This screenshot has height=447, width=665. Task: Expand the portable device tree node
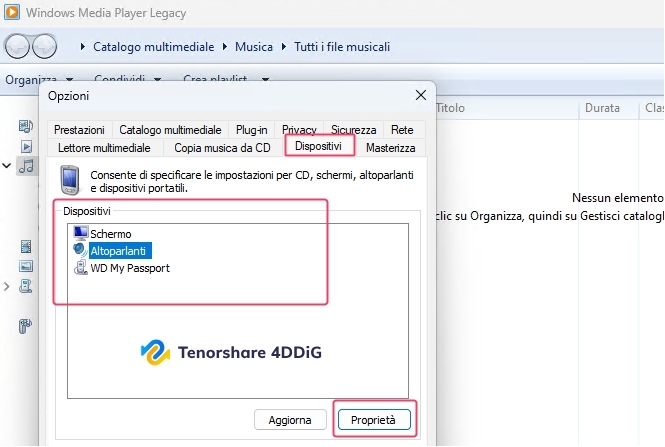pyautogui.click(x=6, y=287)
